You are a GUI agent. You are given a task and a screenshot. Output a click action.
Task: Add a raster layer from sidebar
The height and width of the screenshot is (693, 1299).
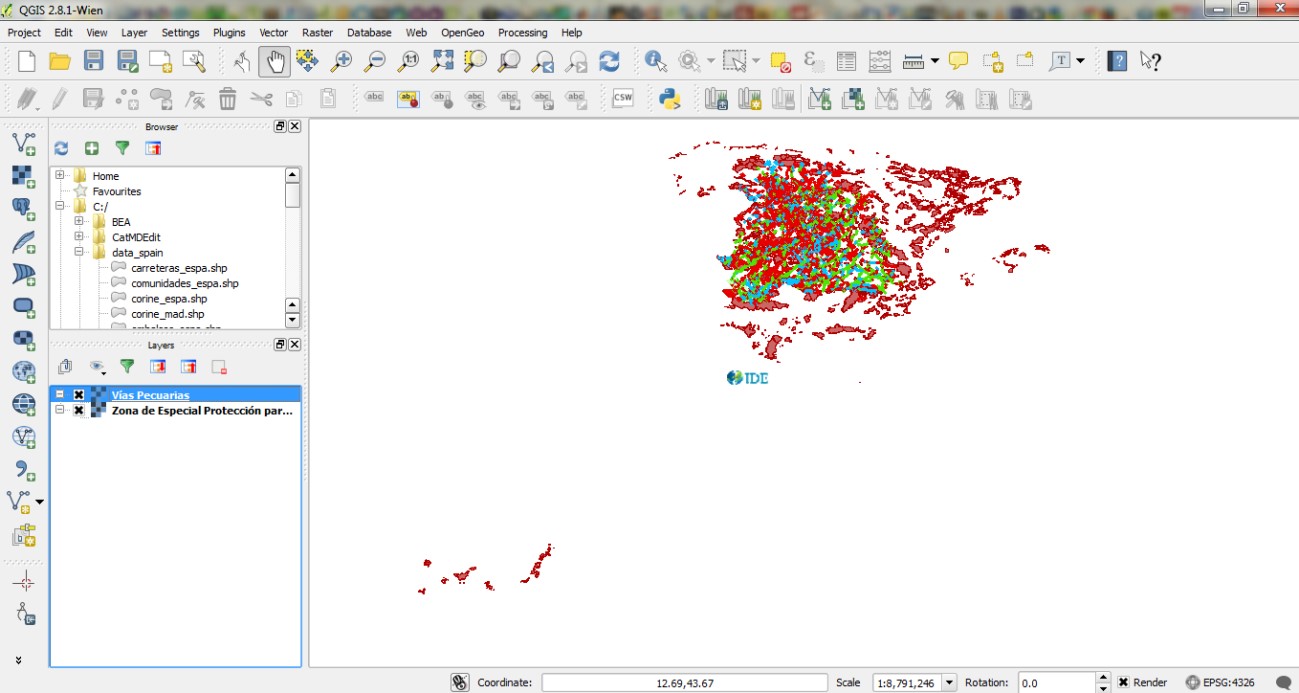(x=23, y=177)
